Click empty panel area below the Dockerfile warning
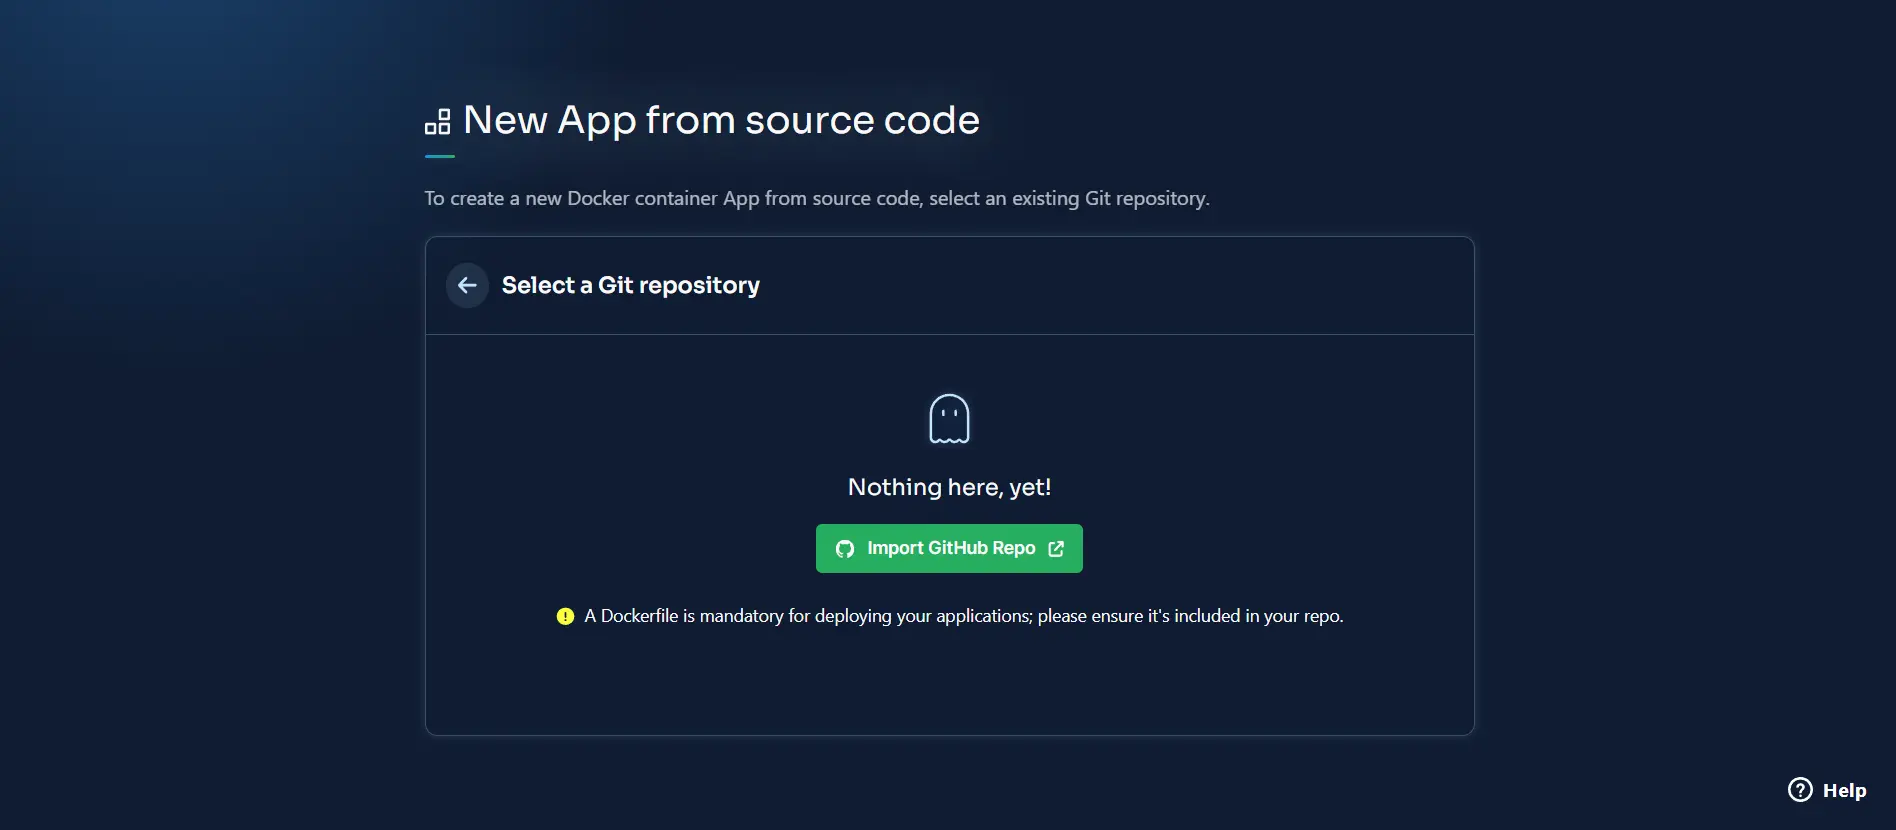Screen dimensions: 1896x830 click(949, 685)
